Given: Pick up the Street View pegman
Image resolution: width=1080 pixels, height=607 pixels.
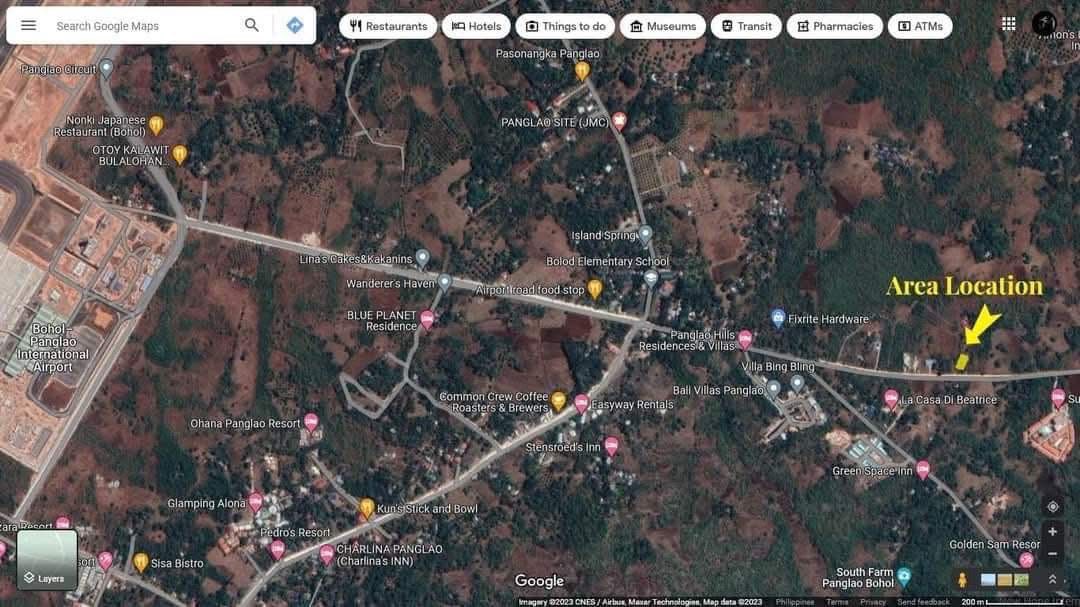Looking at the screenshot, I should pyautogui.click(x=962, y=580).
